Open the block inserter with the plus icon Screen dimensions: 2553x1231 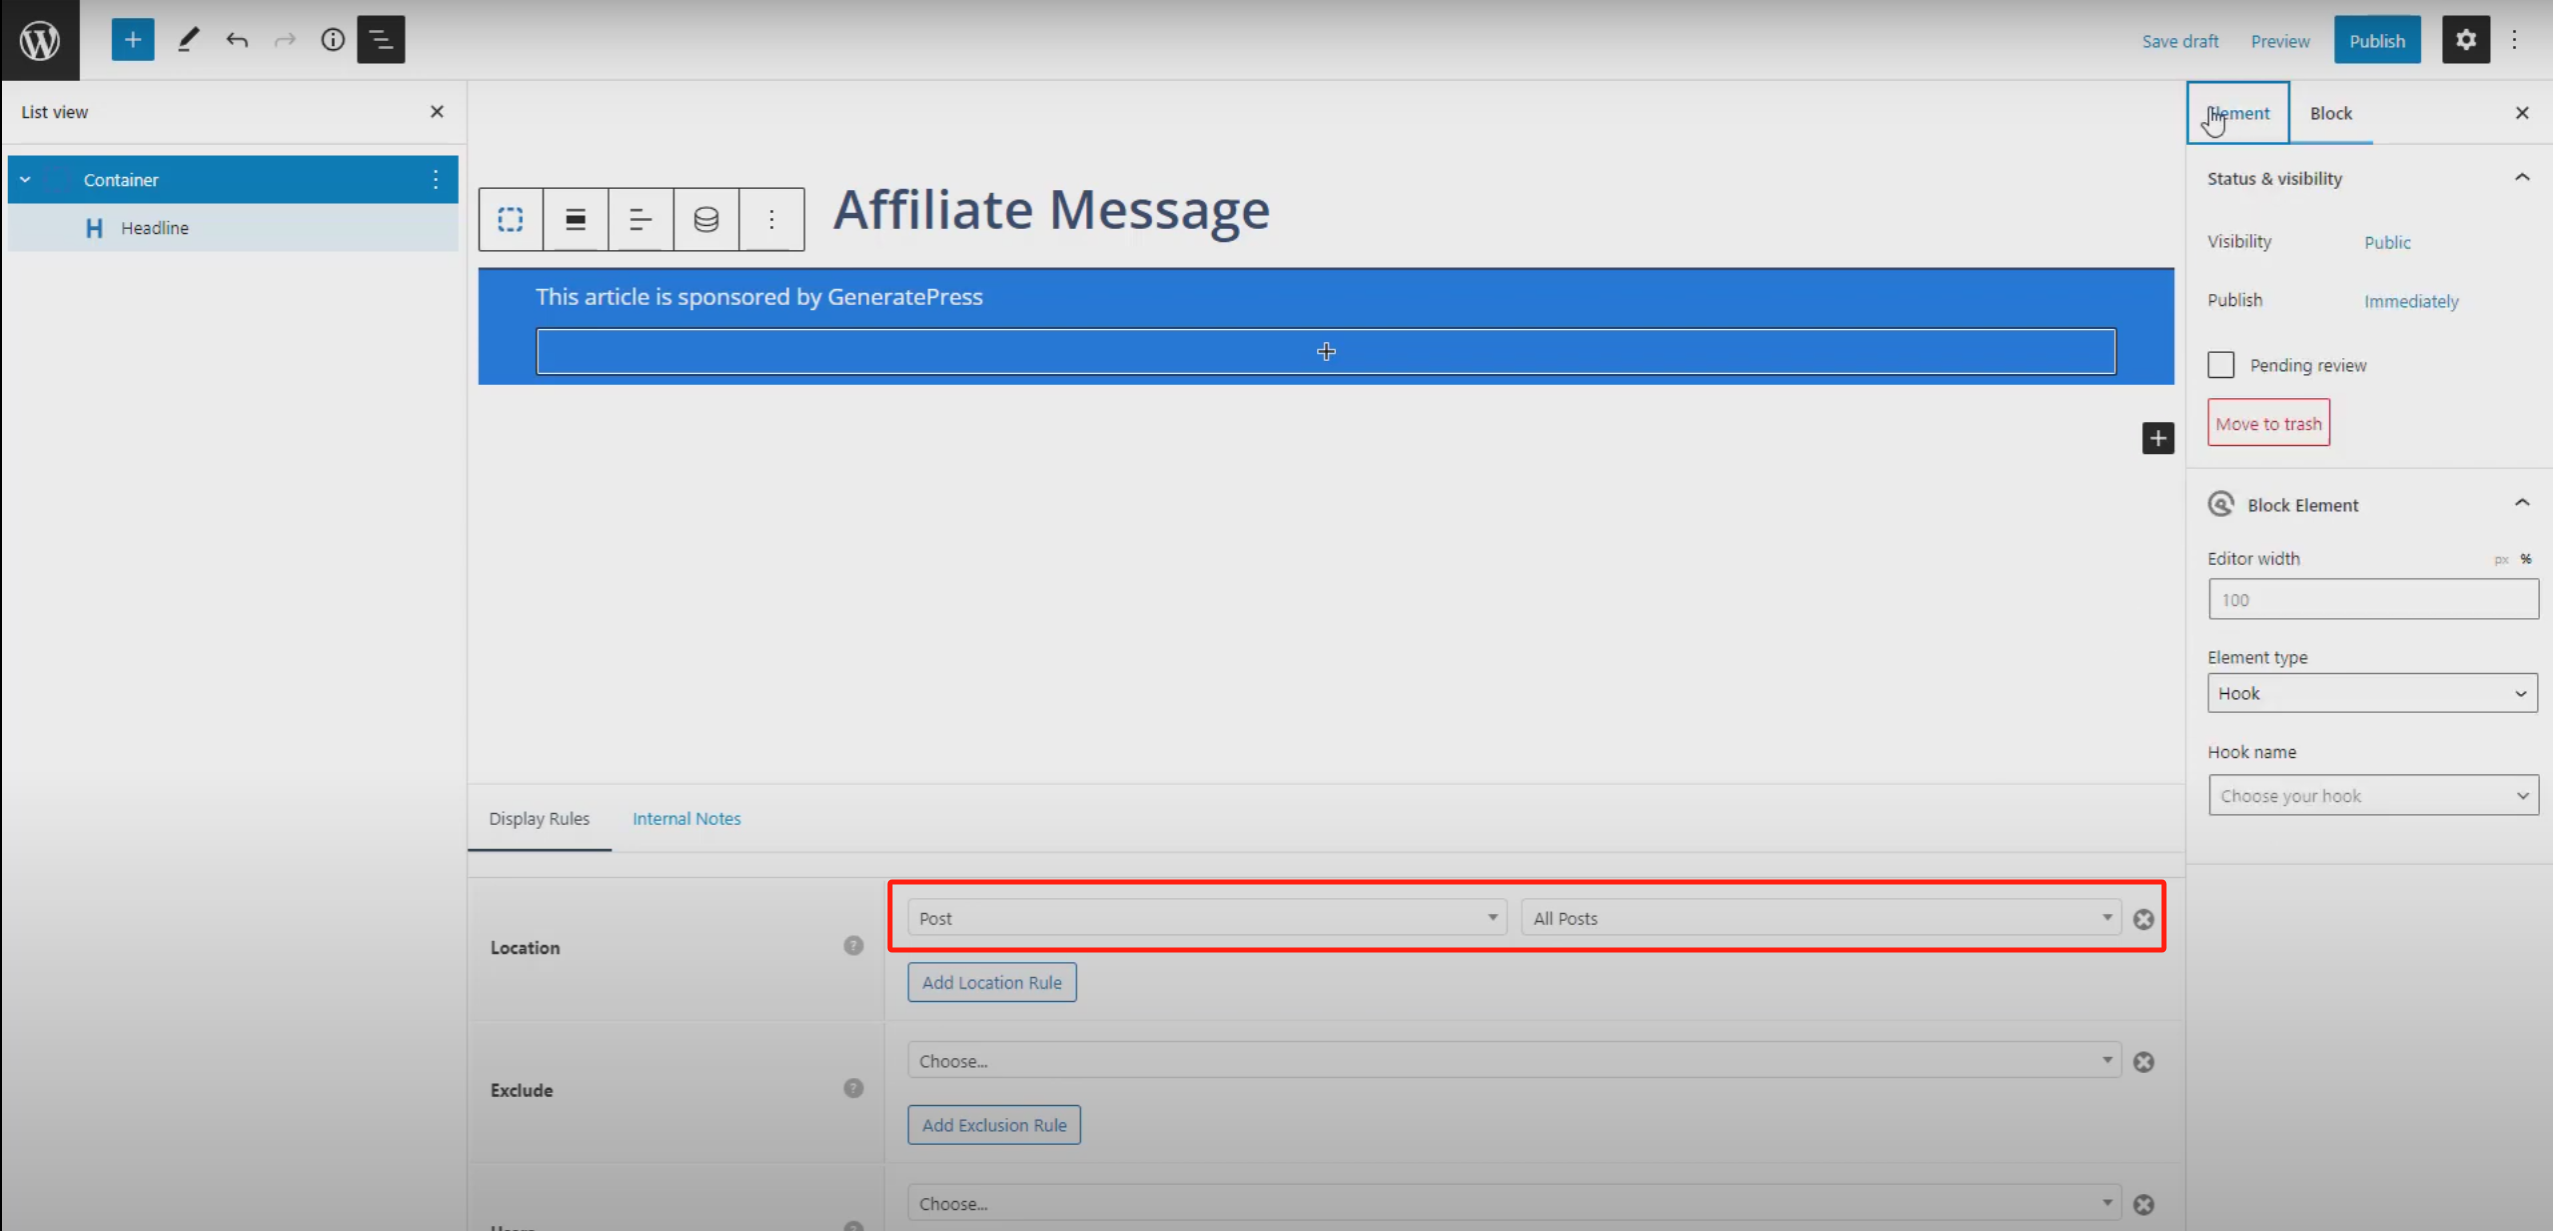point(132,39)
